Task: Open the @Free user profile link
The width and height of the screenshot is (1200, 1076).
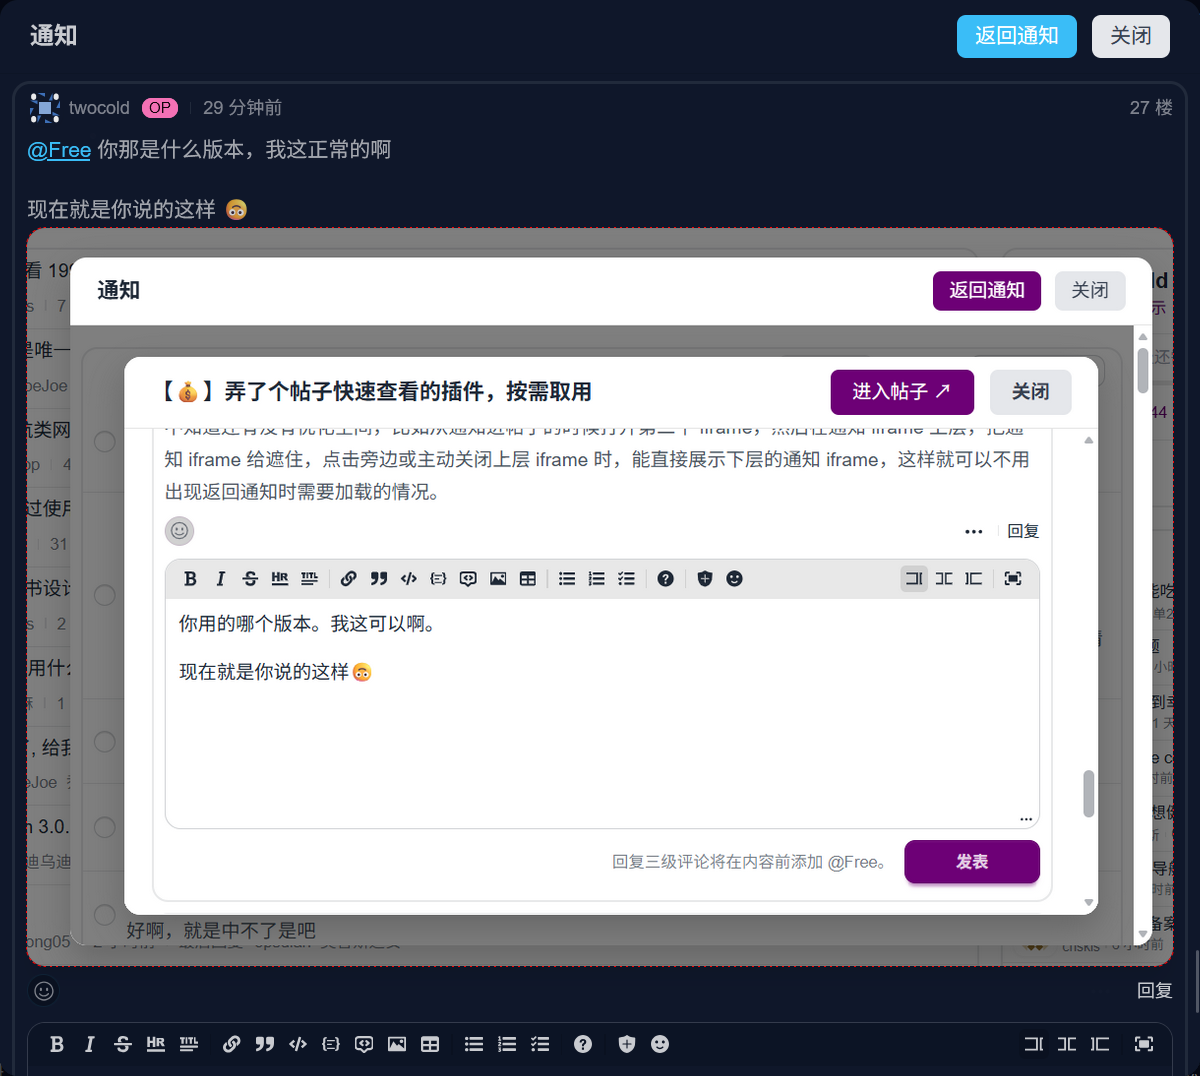Action: pos(58,150)
